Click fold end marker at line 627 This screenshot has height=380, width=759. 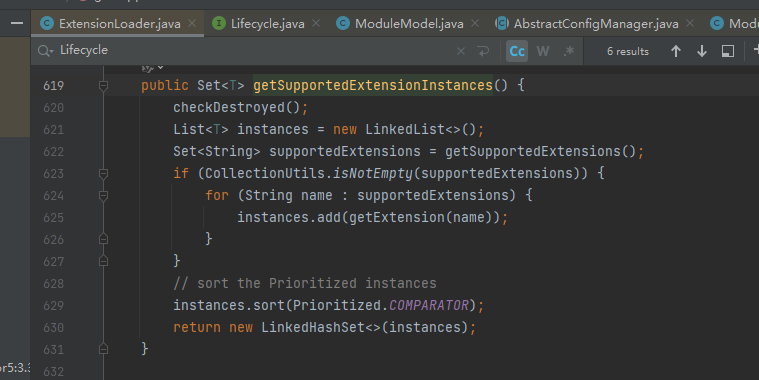click(103, 261)
